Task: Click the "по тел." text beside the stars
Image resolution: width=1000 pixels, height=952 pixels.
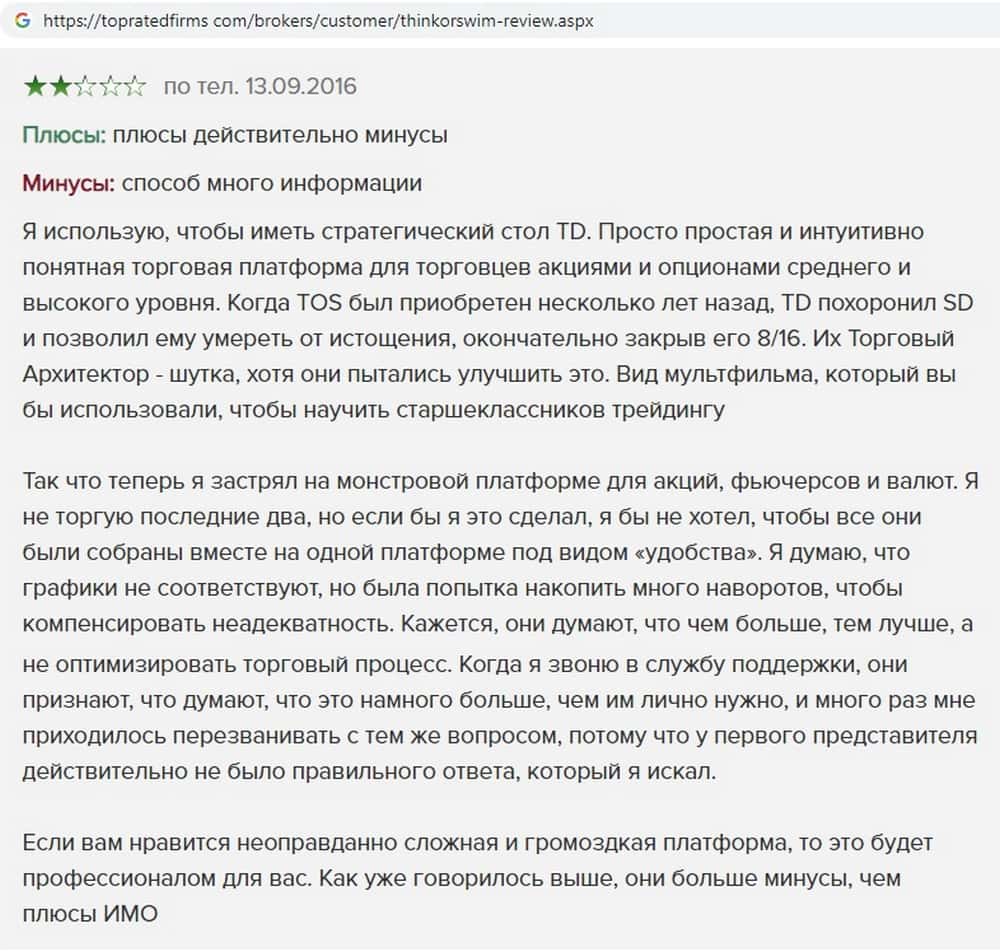Action: 198,87
